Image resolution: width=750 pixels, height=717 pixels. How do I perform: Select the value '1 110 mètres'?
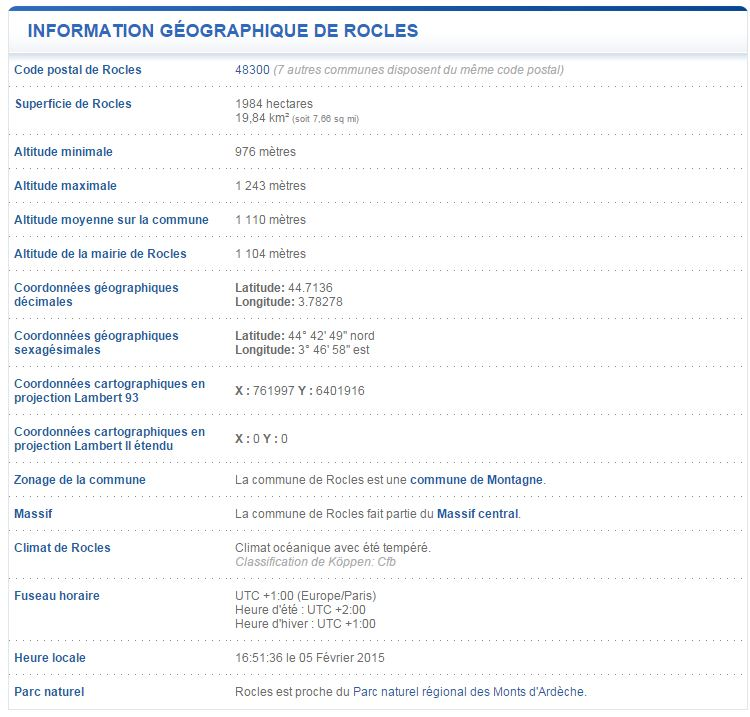tap(270, 220)
